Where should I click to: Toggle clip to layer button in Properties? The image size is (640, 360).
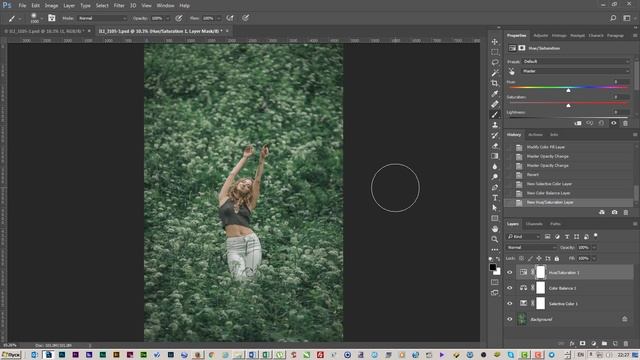pos(578,123)
